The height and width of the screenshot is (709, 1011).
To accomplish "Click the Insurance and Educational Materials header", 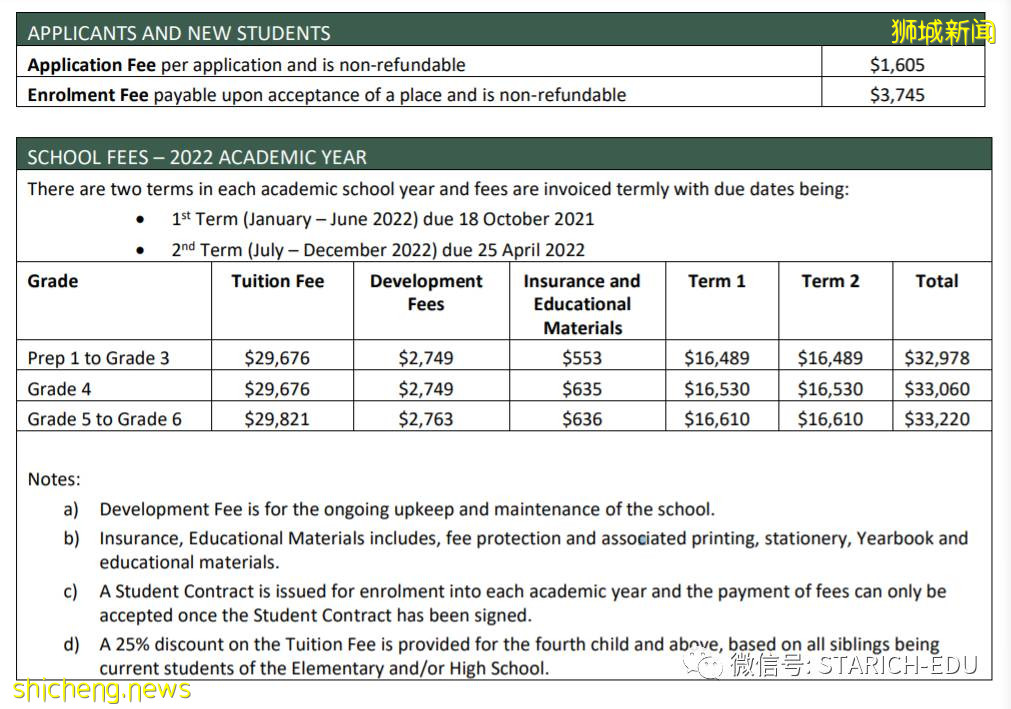I will coord(582,304).
